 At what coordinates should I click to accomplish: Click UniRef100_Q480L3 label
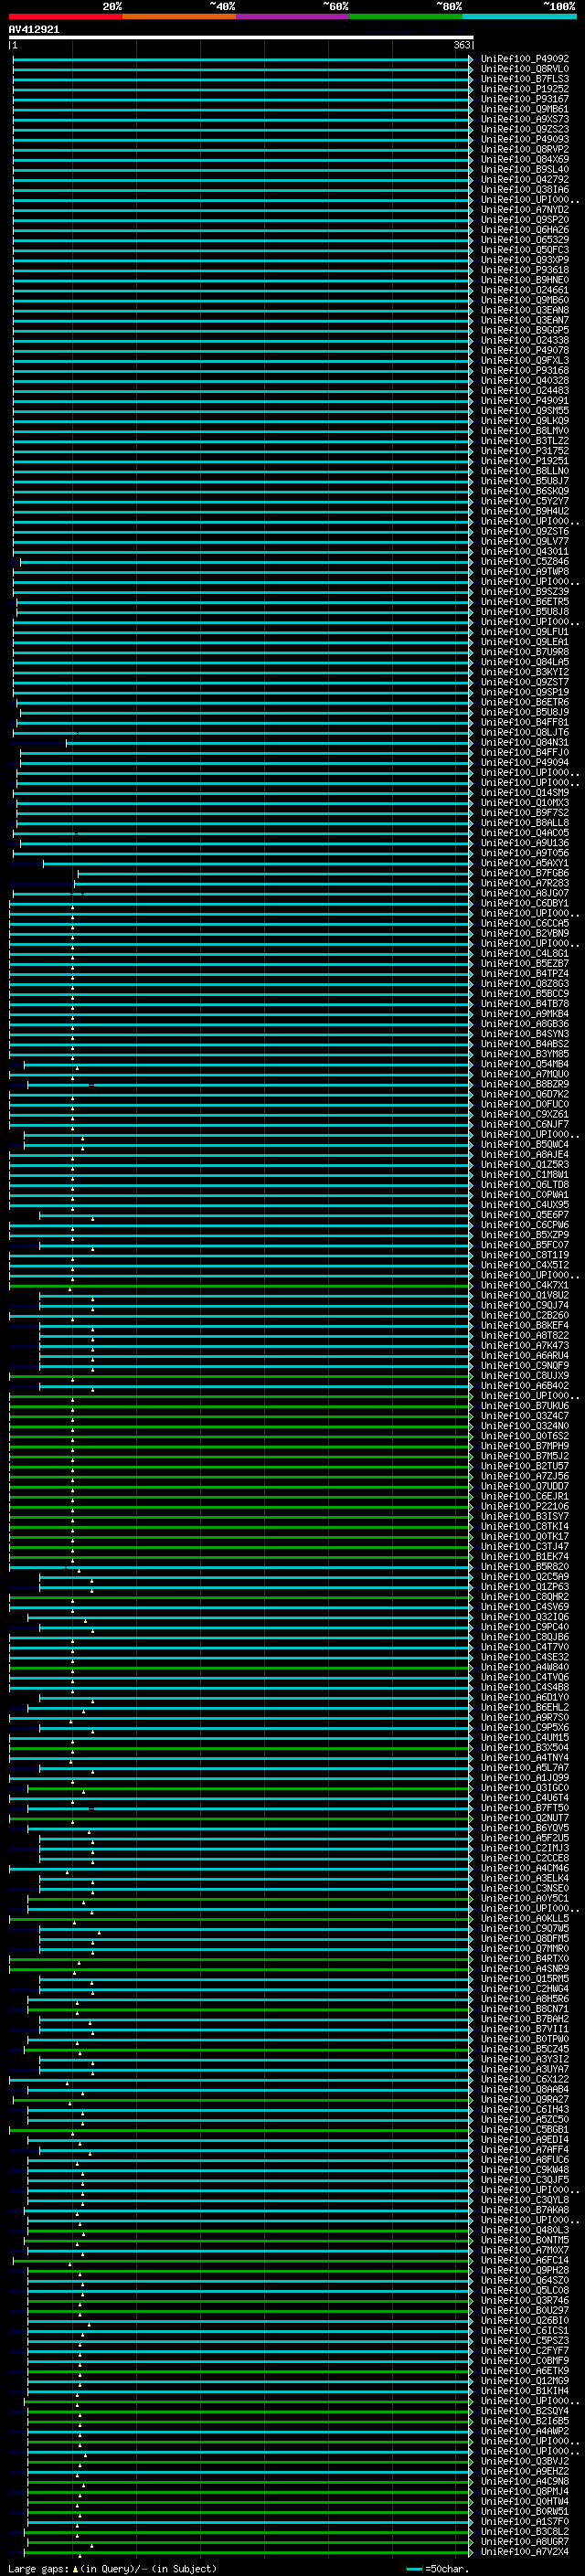524,2230
